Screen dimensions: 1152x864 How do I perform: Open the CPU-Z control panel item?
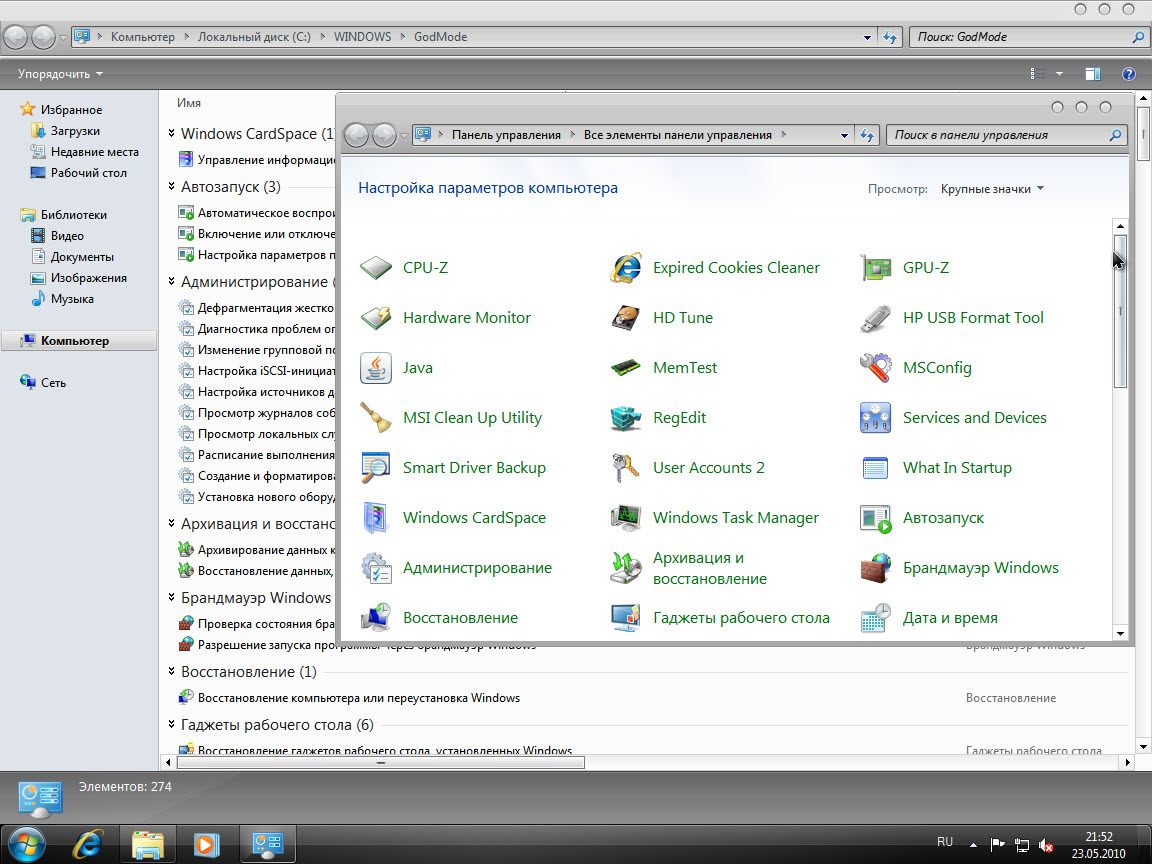point(425,268)
